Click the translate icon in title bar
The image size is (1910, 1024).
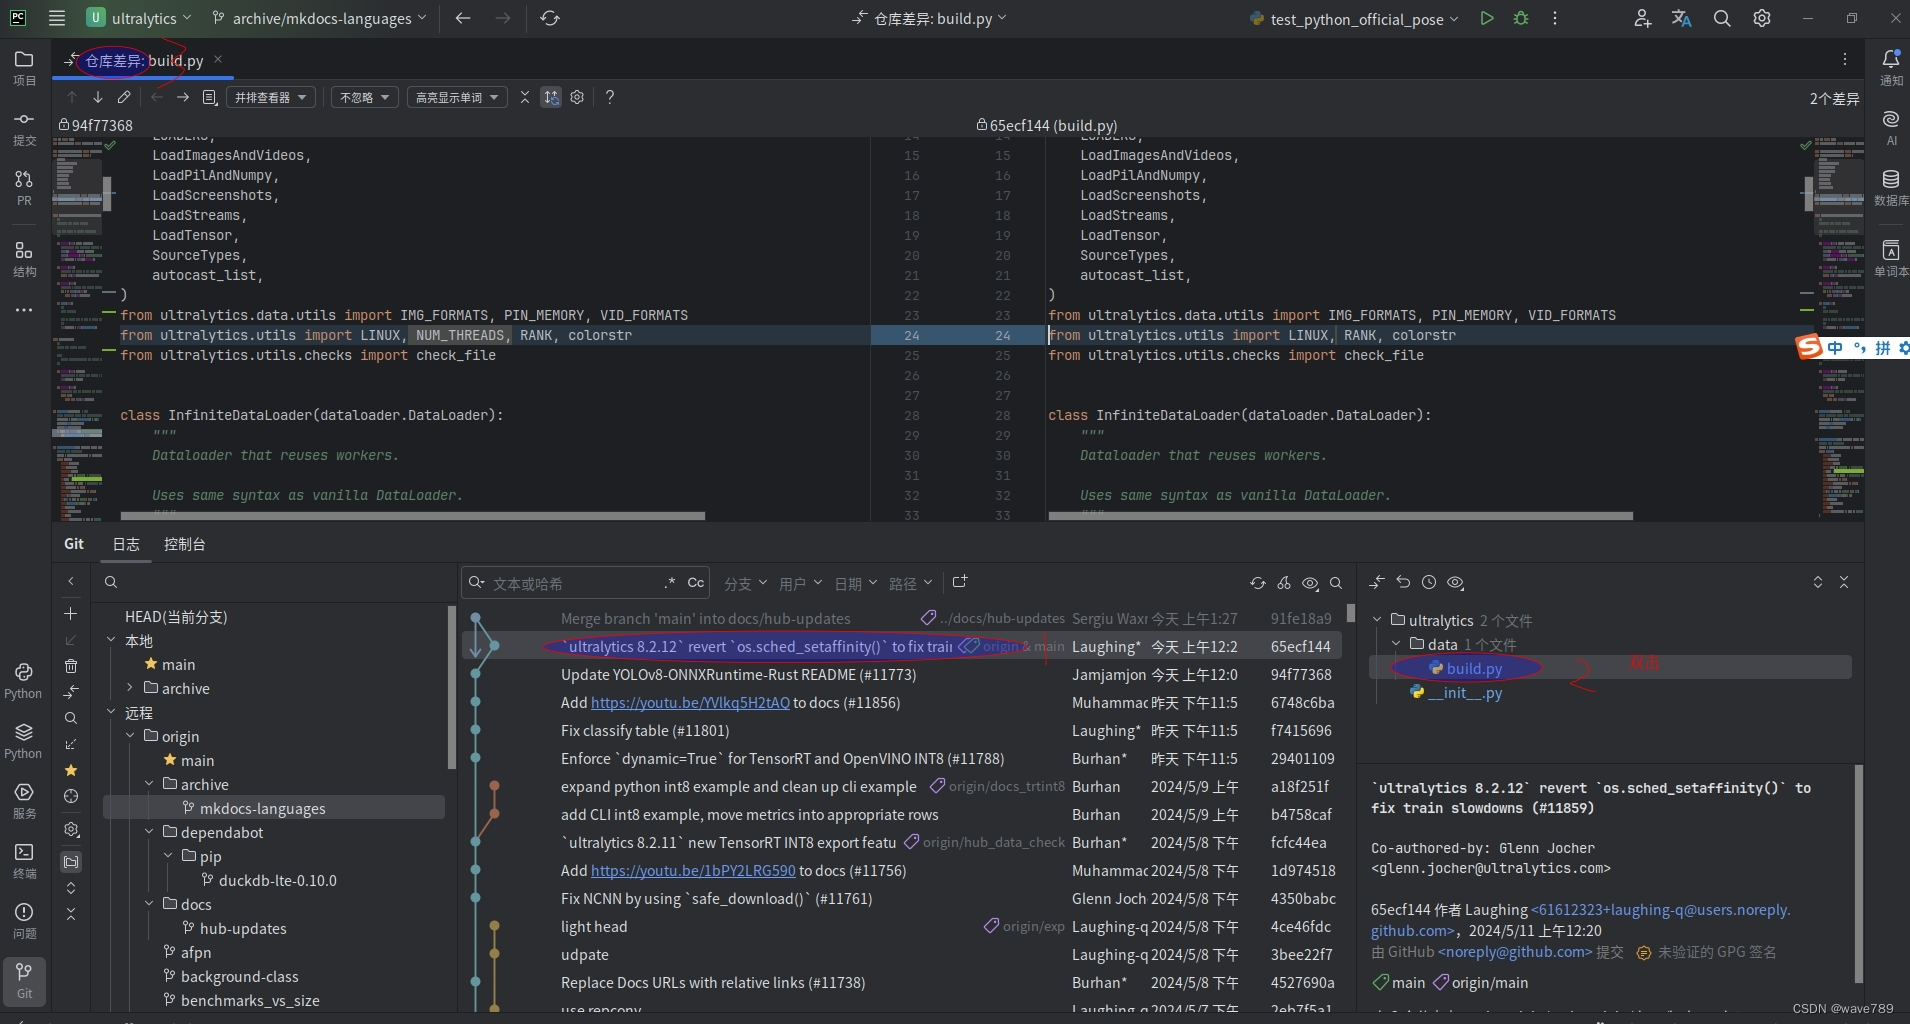pyautogui.click(x=1682, y=18)
